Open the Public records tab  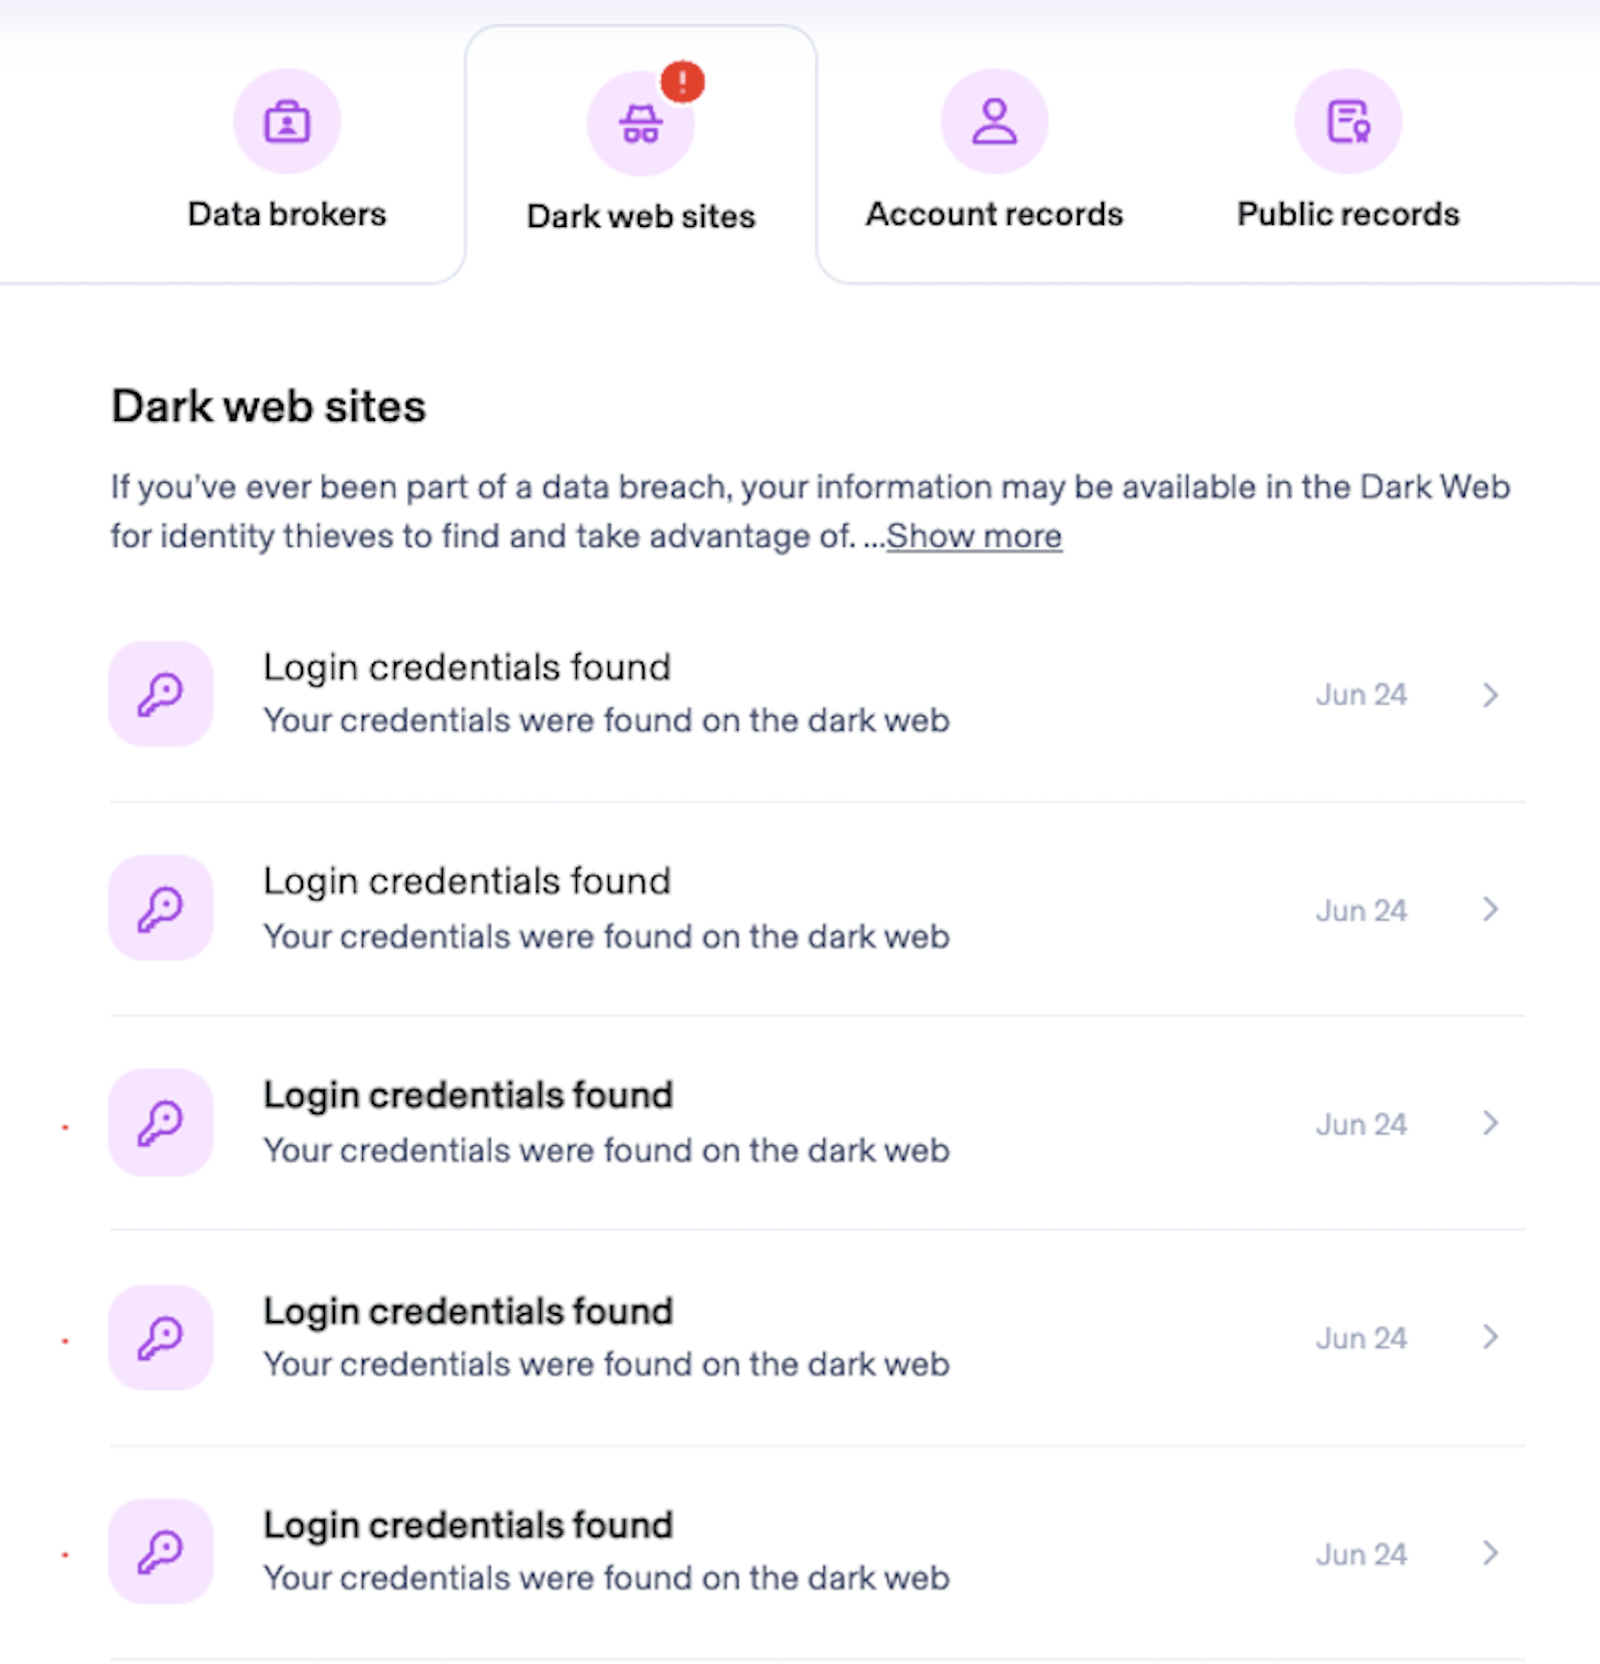[1348, 214]
